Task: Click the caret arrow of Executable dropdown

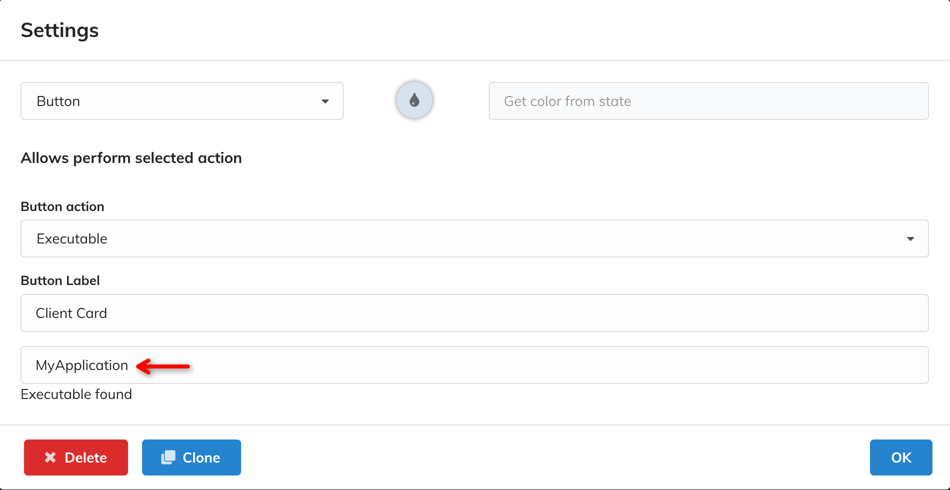Action: [x=910, y=239]
